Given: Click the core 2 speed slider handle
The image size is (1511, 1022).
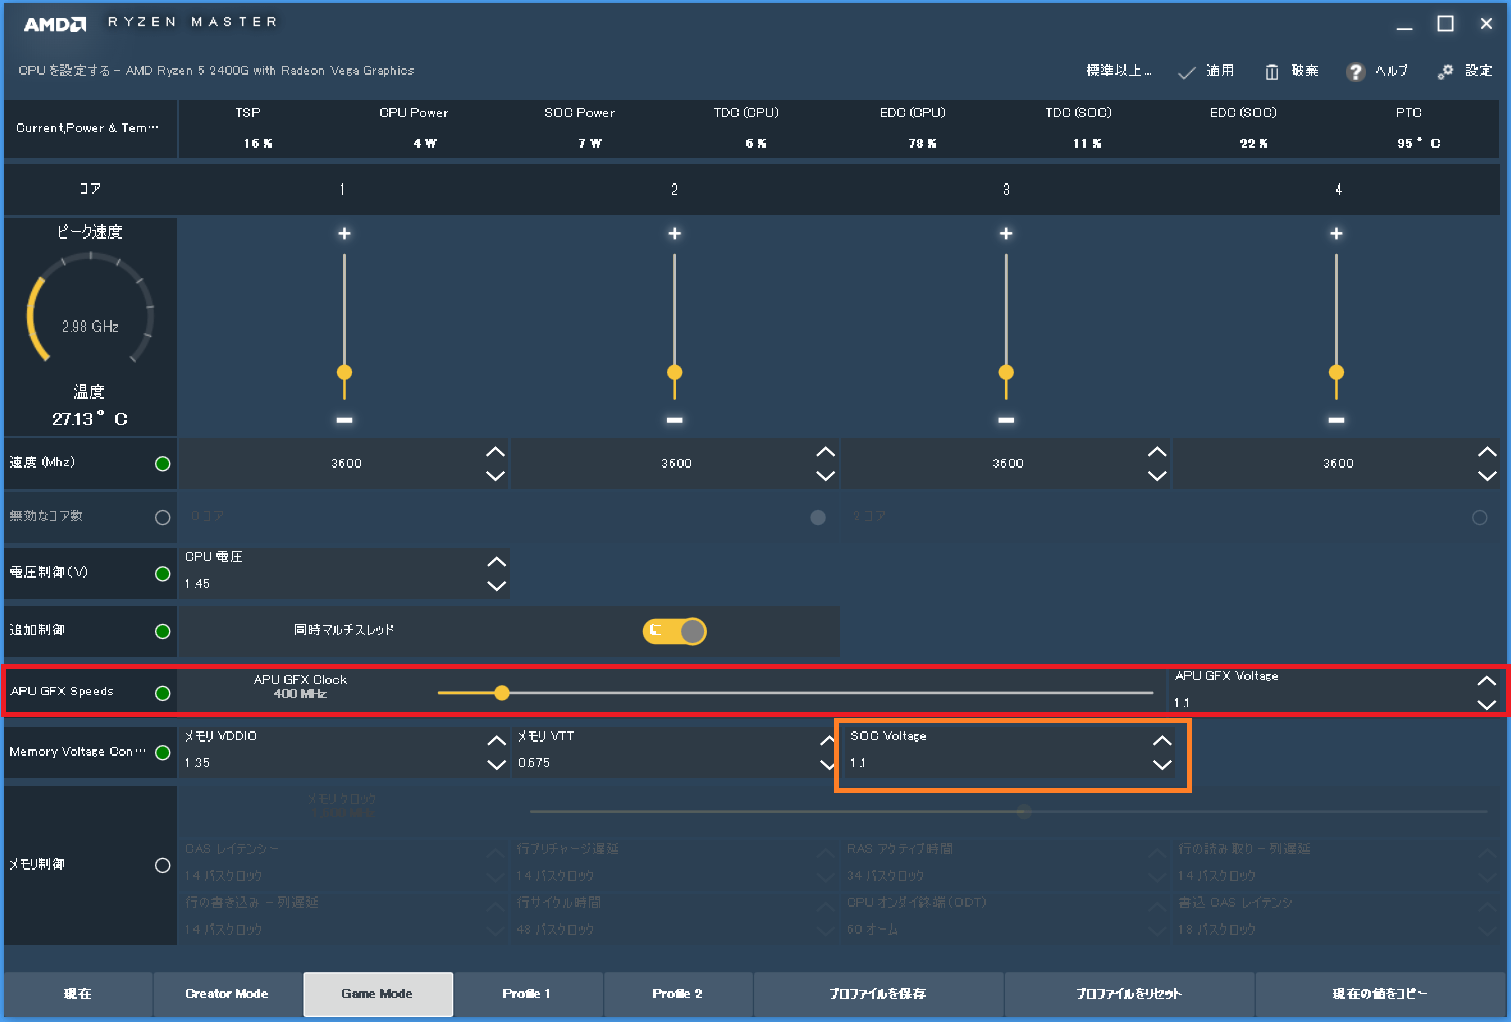Looking at the screenshot, I should pyautogui.click(x=675, y=373).
